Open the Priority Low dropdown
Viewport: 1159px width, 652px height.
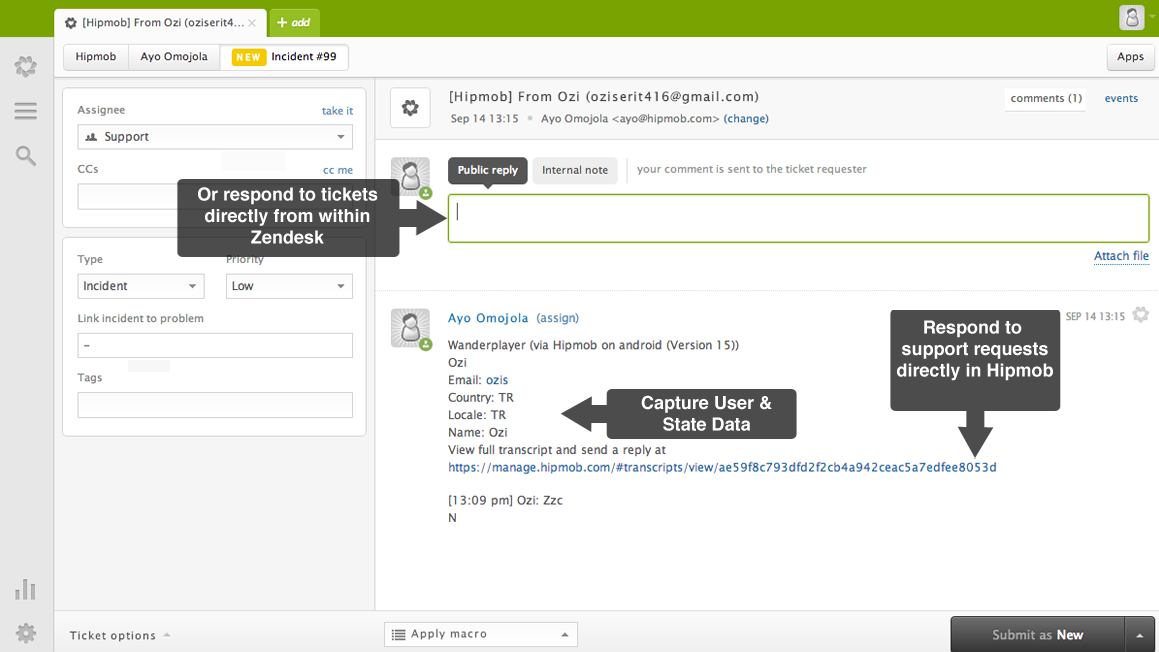[x=289, y=286]
